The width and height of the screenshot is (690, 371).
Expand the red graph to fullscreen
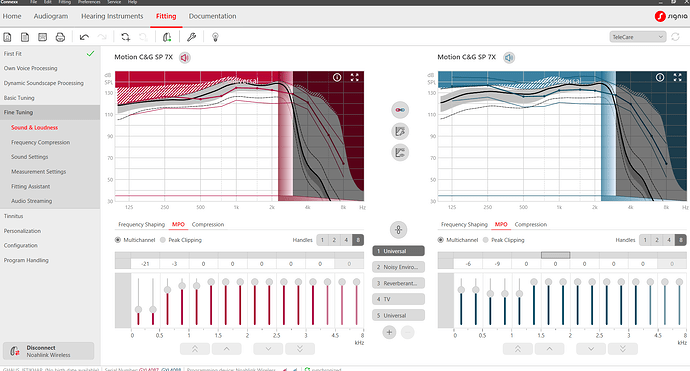click(355, 77)
